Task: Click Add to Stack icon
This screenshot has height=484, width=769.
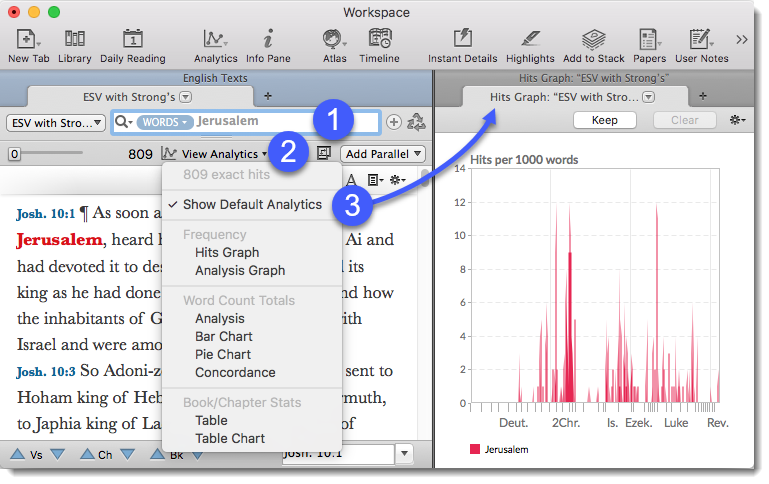Action: pos(593,39)
